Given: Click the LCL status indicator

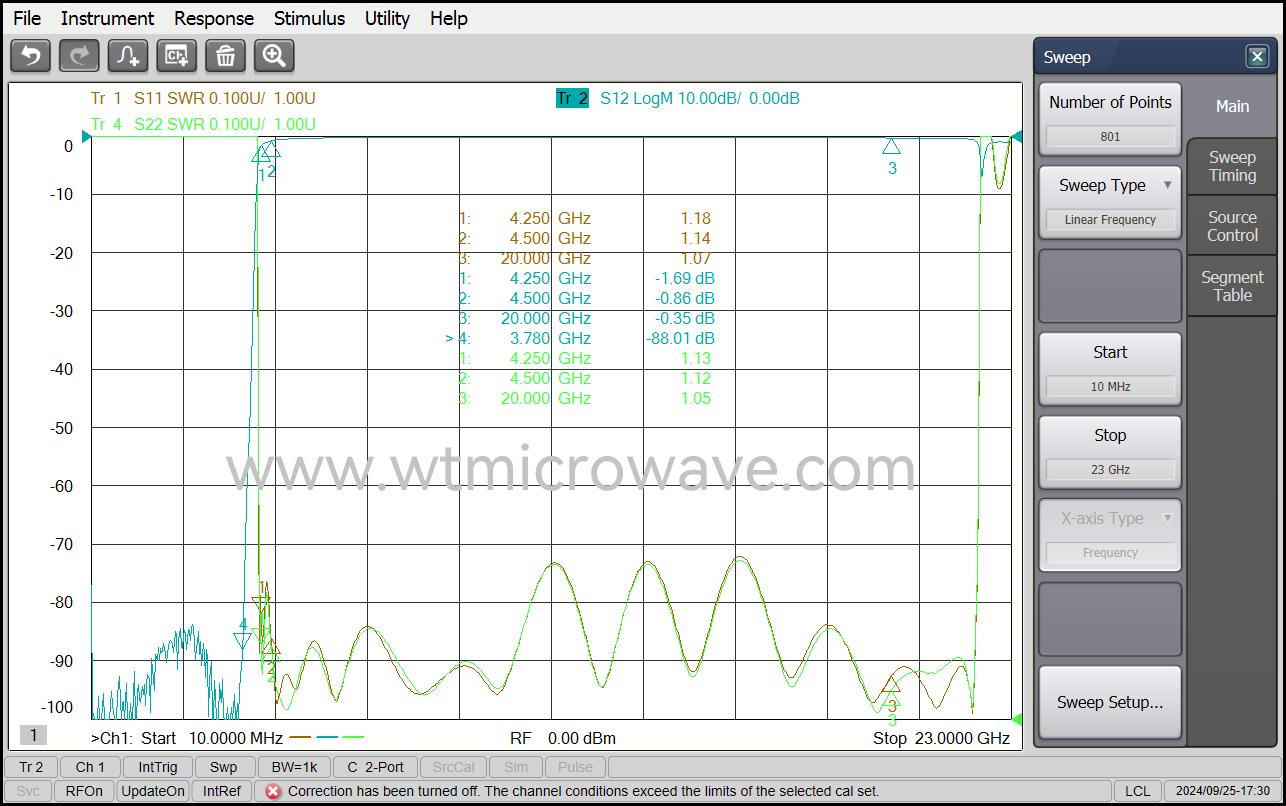Looking at the screenshot, I should 1137,791.
